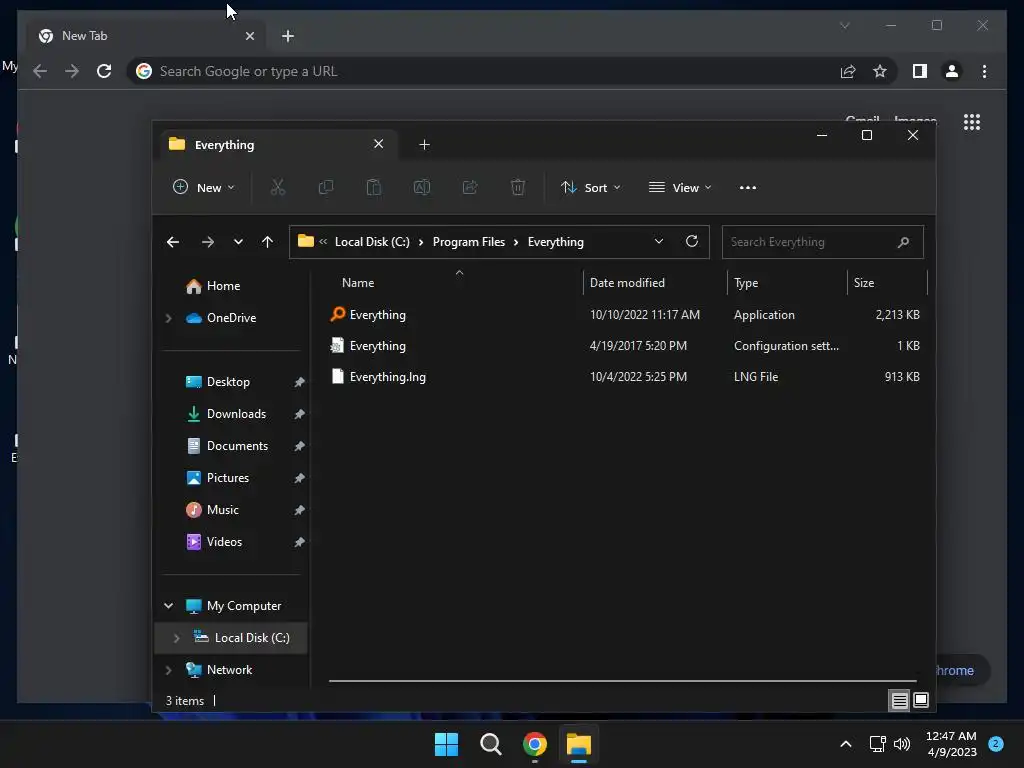The height and width of the screenshot is (768, 1024).
Task: Close the Everything tab in Explorer
Action: (379, 144)
